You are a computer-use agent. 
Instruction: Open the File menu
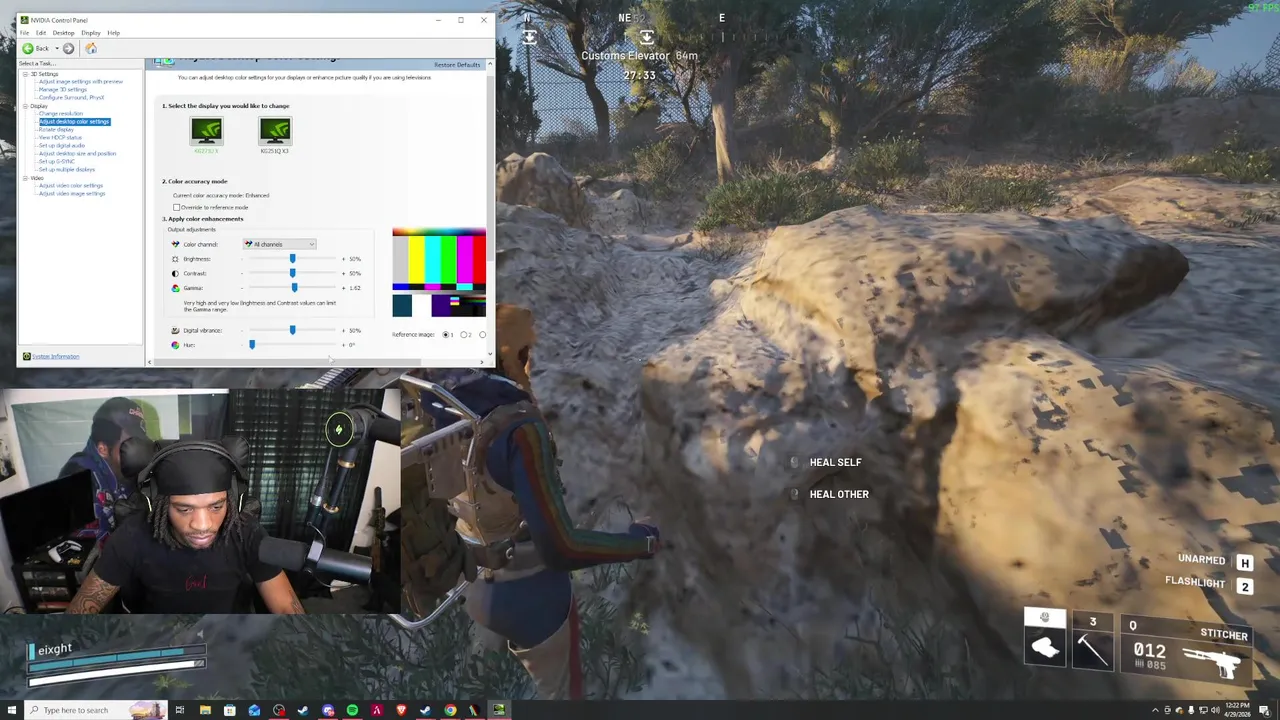coord(25,33)
